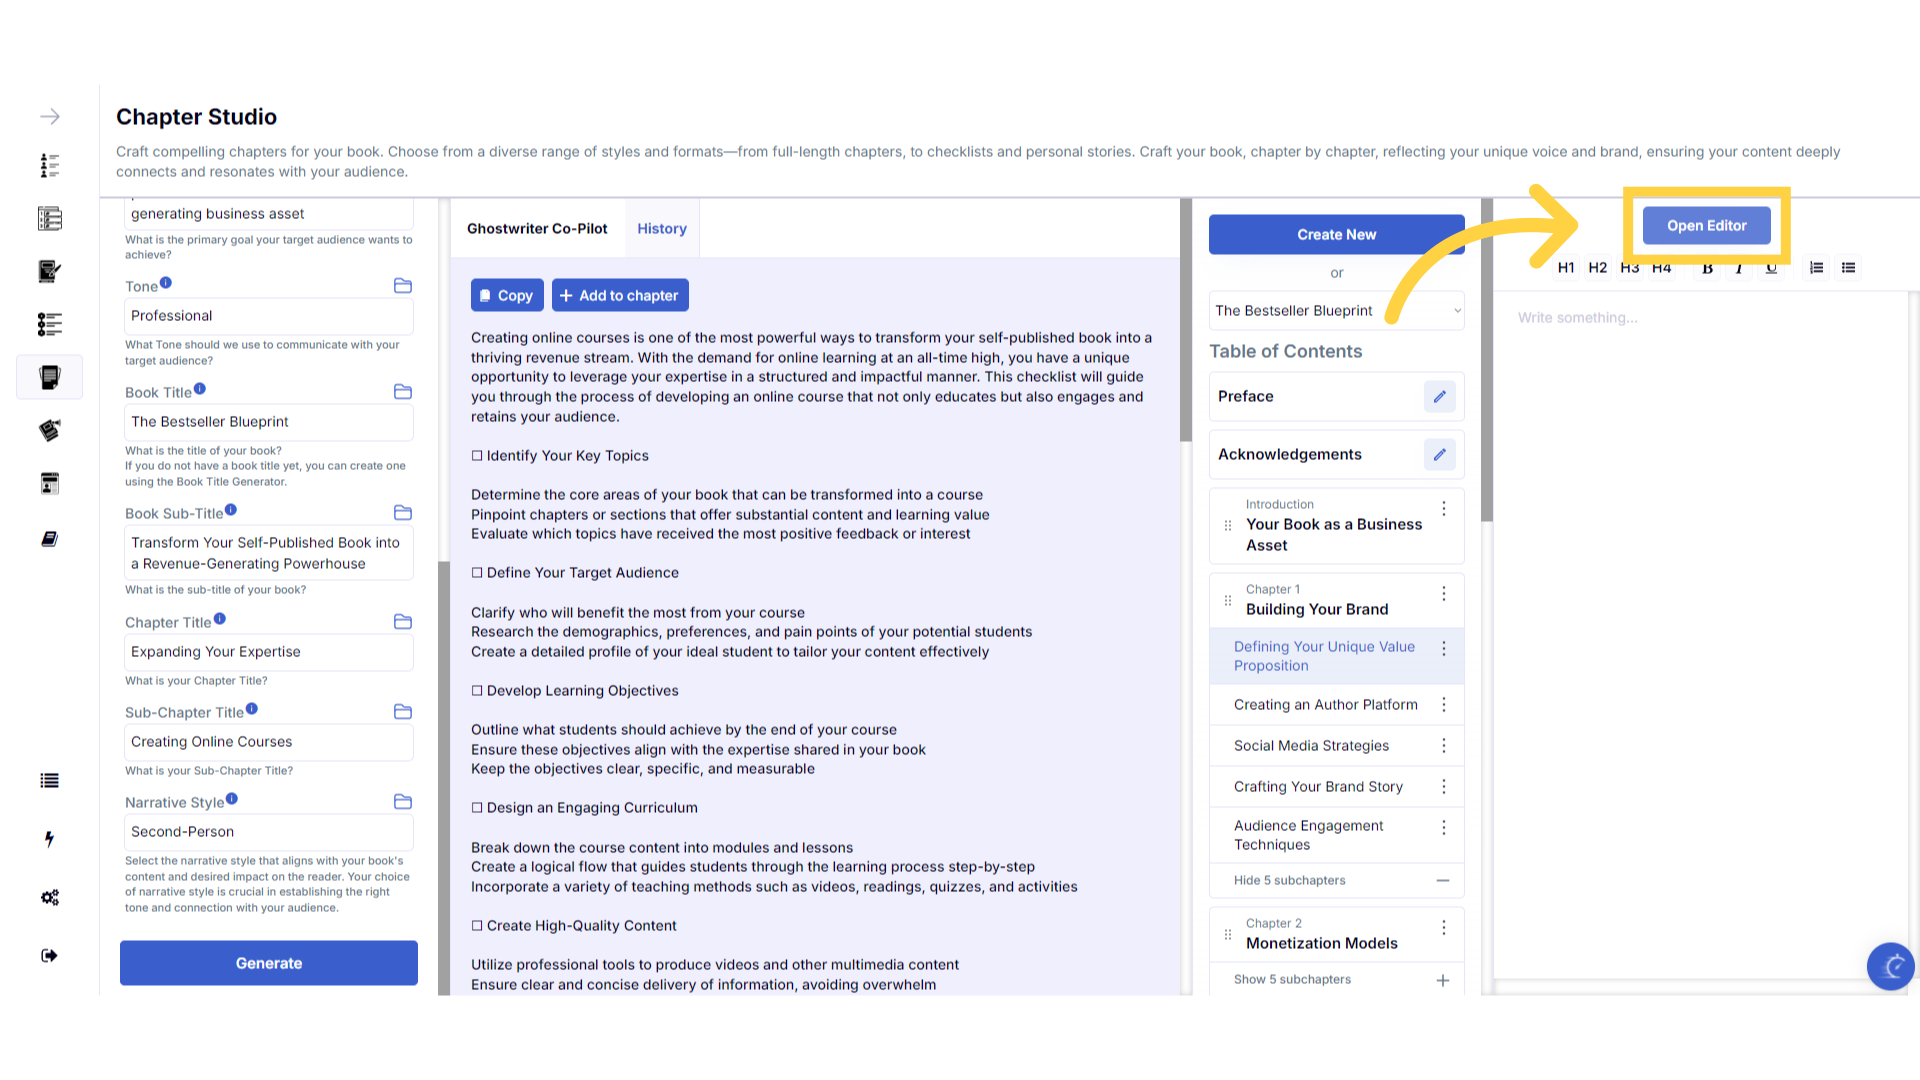Click the Add to chapter button

(x=620, y=296)
